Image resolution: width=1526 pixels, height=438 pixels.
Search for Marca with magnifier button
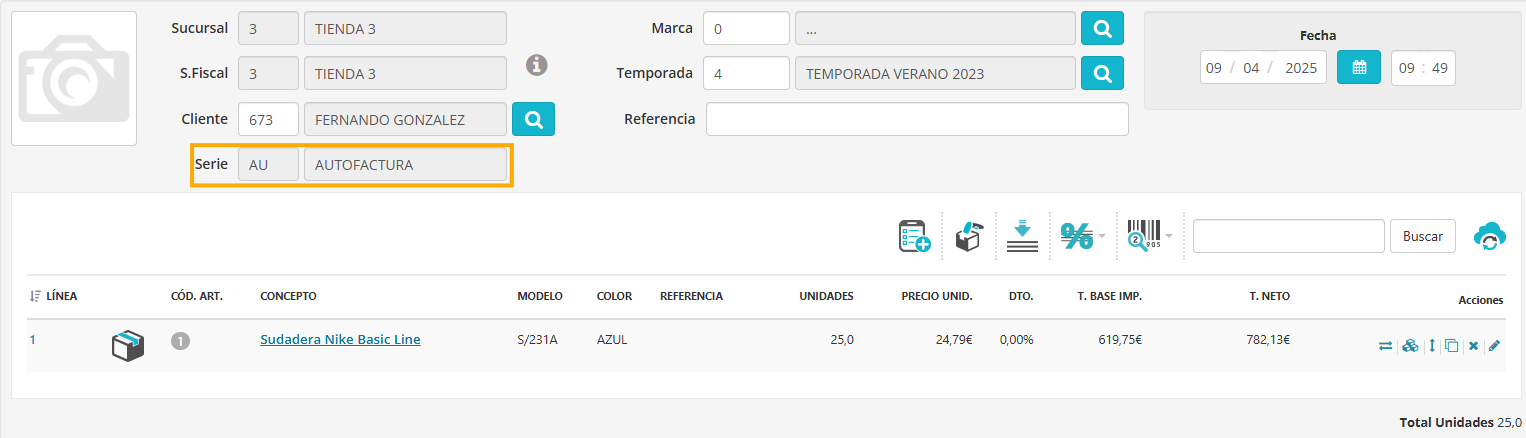[1102, 29]
